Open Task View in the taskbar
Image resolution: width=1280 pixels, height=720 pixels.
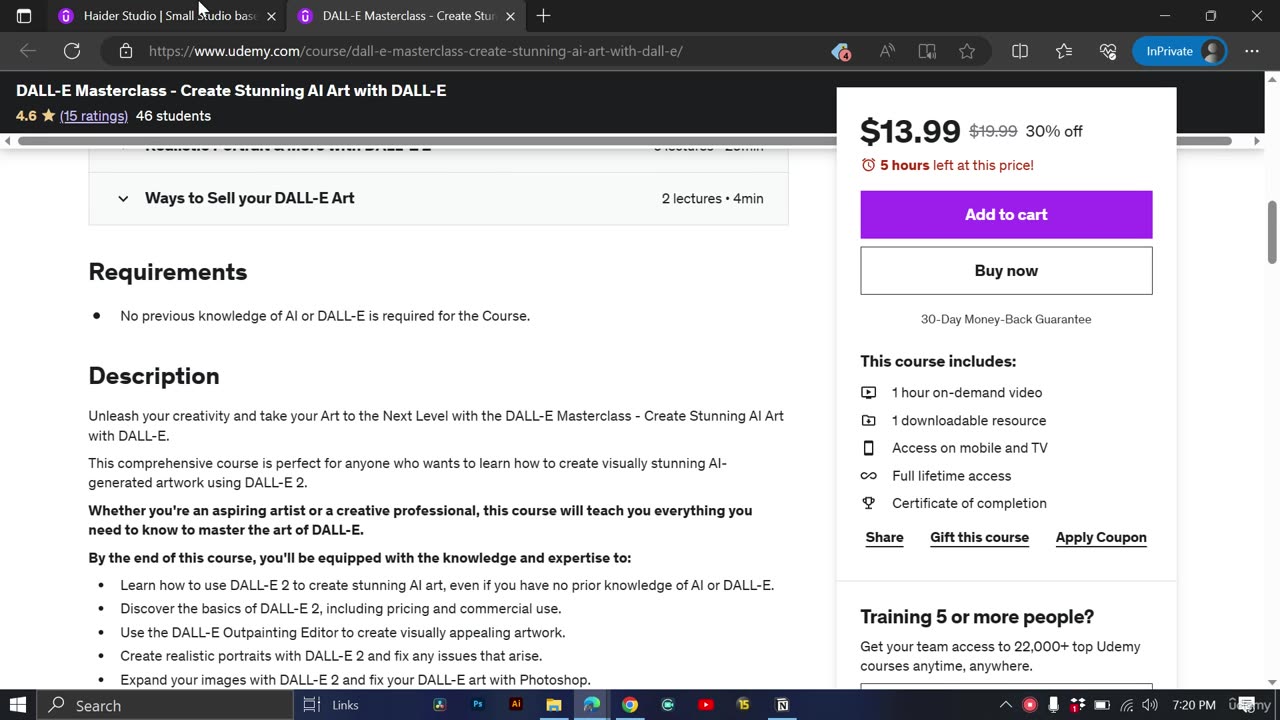coord(312,705)
